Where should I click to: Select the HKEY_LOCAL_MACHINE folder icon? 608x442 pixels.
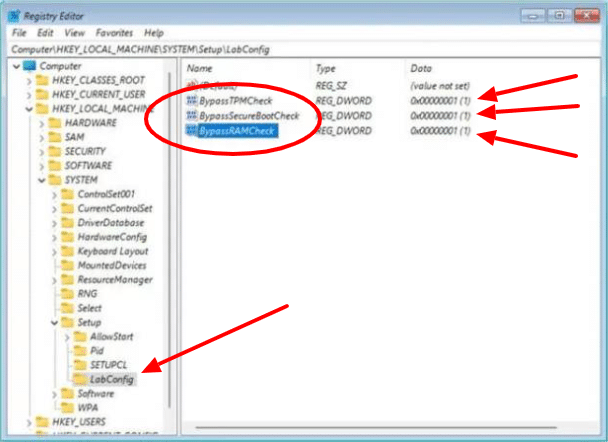coord(42,109)
